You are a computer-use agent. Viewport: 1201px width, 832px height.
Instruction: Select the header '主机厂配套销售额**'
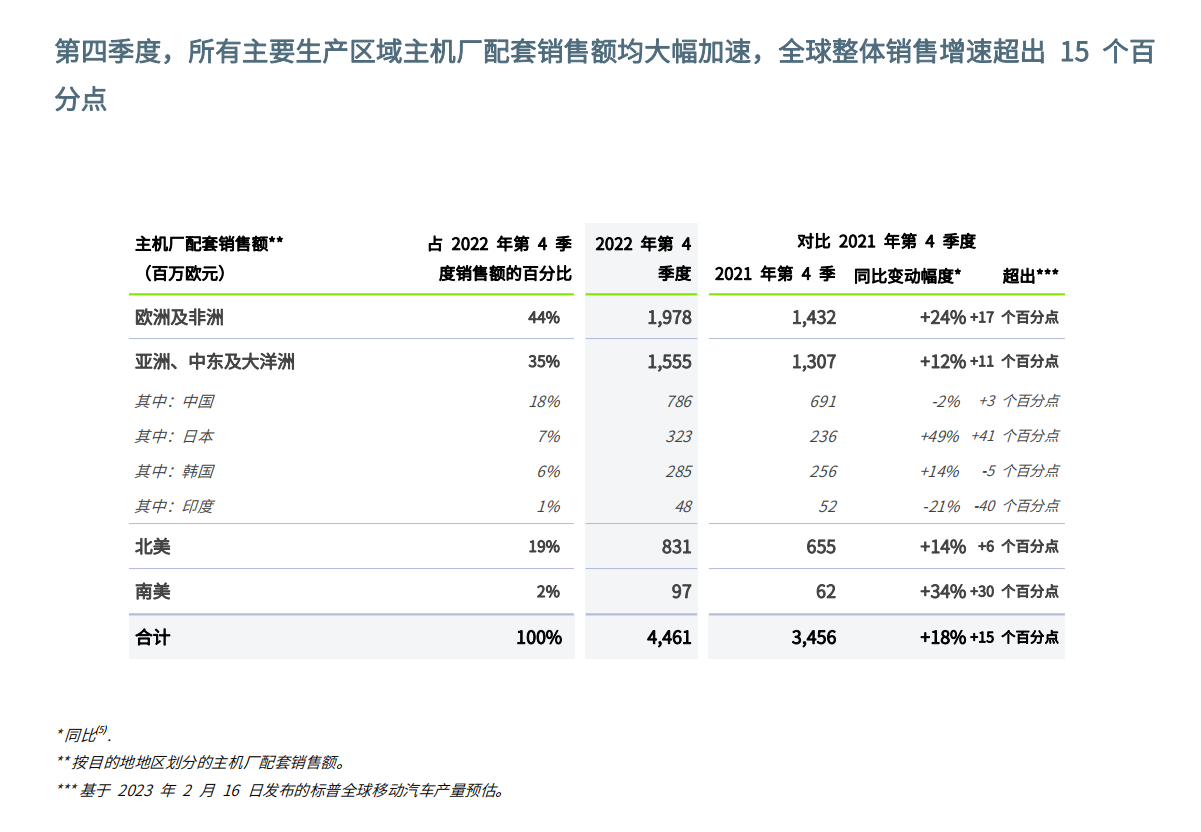pyautogui.click(x=209, y=243)
